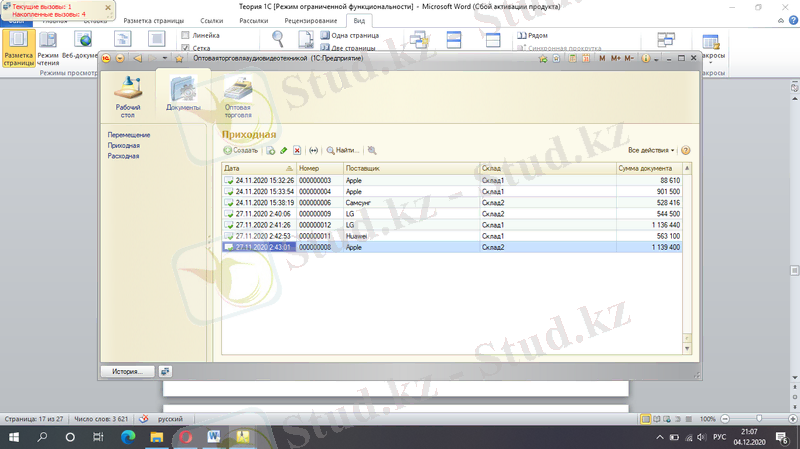
Task: Select Одна страница zoom option
Action: (x=350, y=35)
